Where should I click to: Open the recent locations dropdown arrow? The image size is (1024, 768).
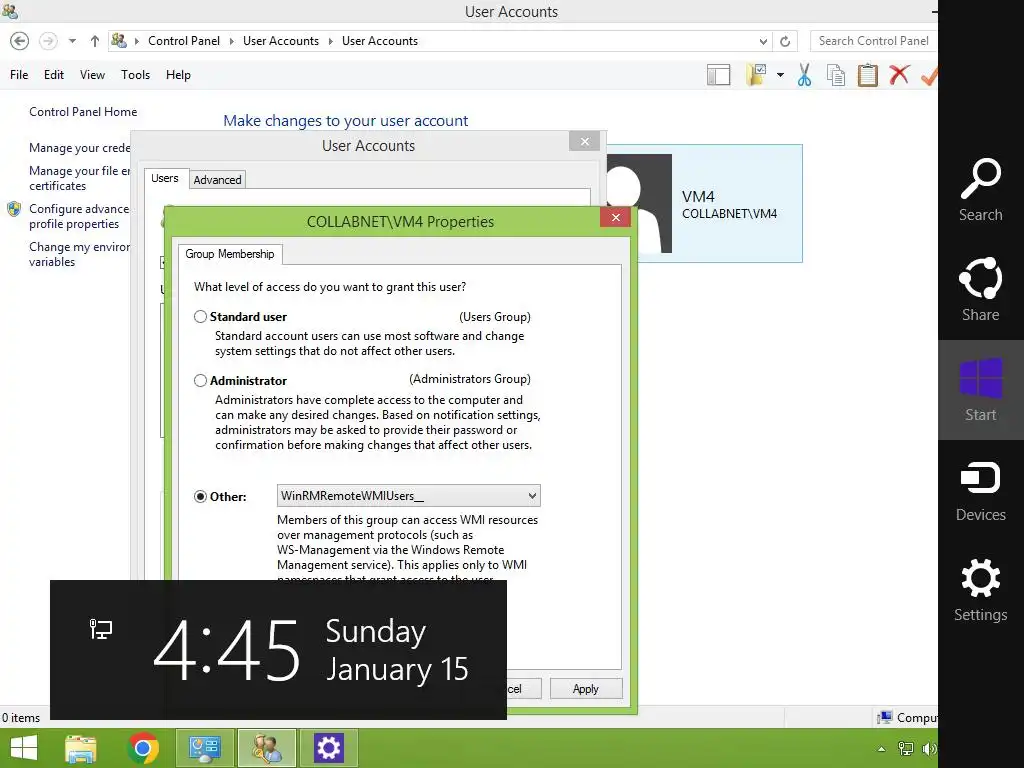pyautogui.click(x=72, y=41)
